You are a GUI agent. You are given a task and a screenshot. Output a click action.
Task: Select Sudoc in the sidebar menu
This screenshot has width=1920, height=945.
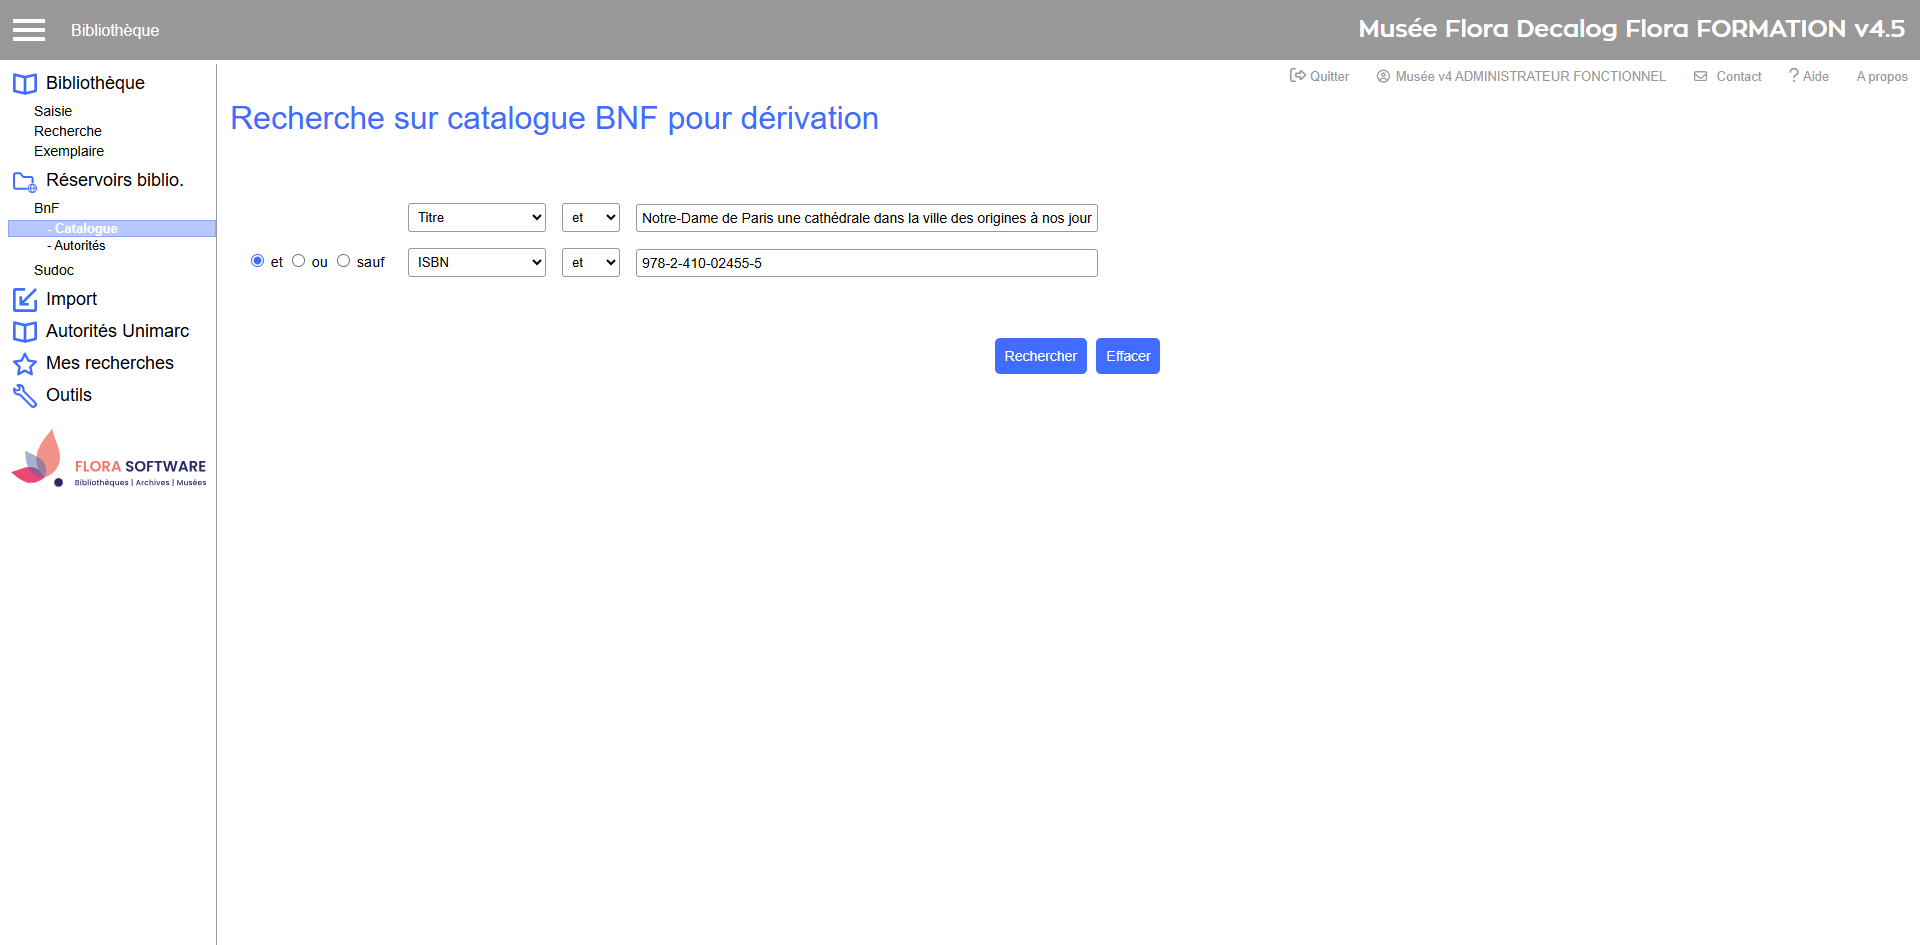[54, 271]
